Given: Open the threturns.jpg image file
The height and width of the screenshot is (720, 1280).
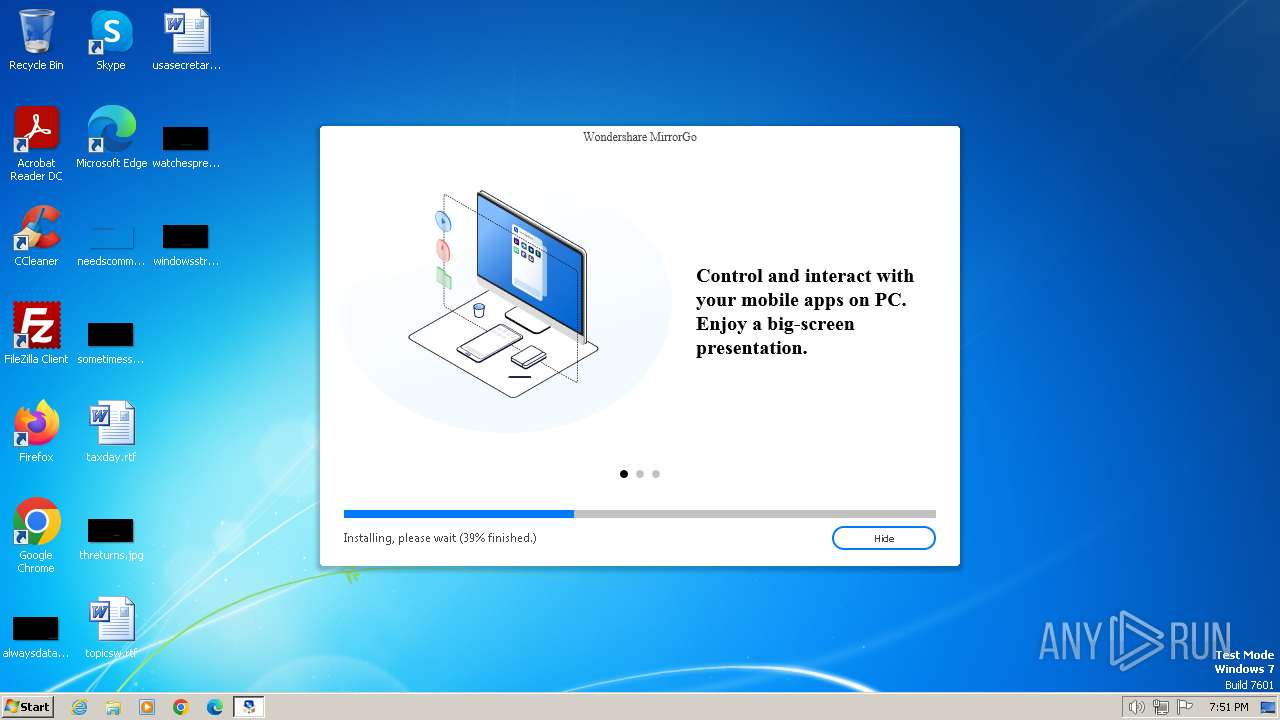Looking at the screenshot, I should click(111, 538).
